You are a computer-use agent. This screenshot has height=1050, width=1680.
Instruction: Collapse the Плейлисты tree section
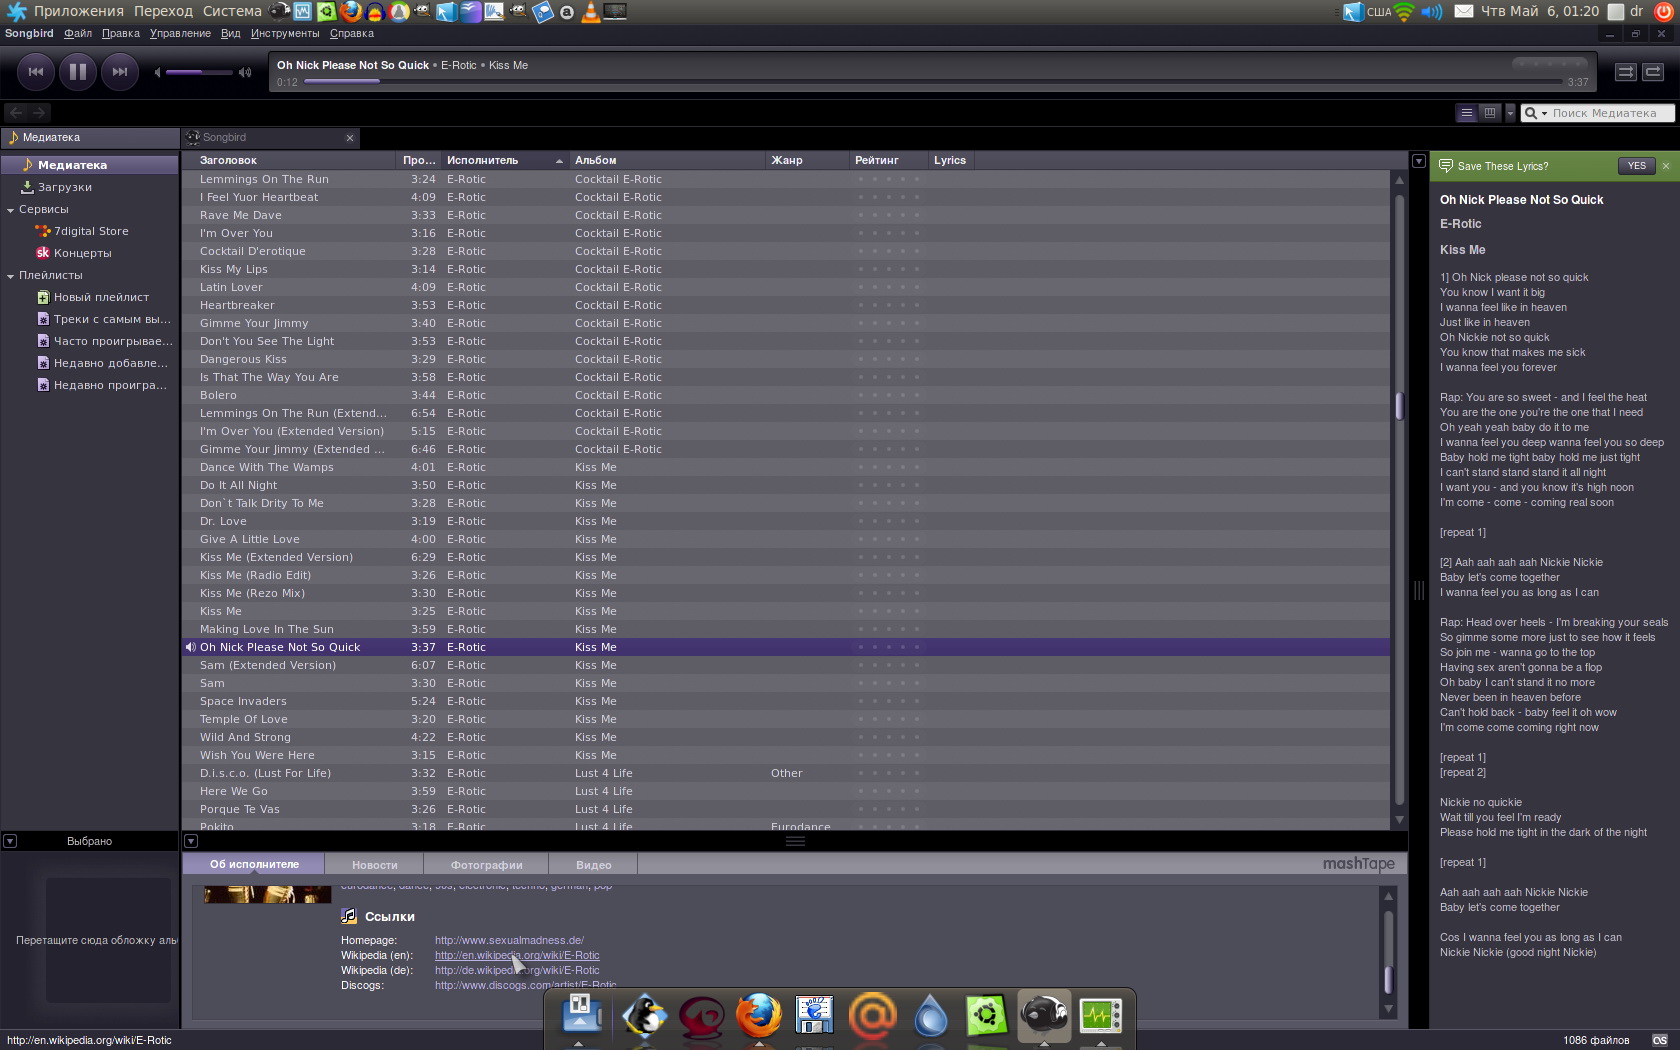click(x=10, y=276)
